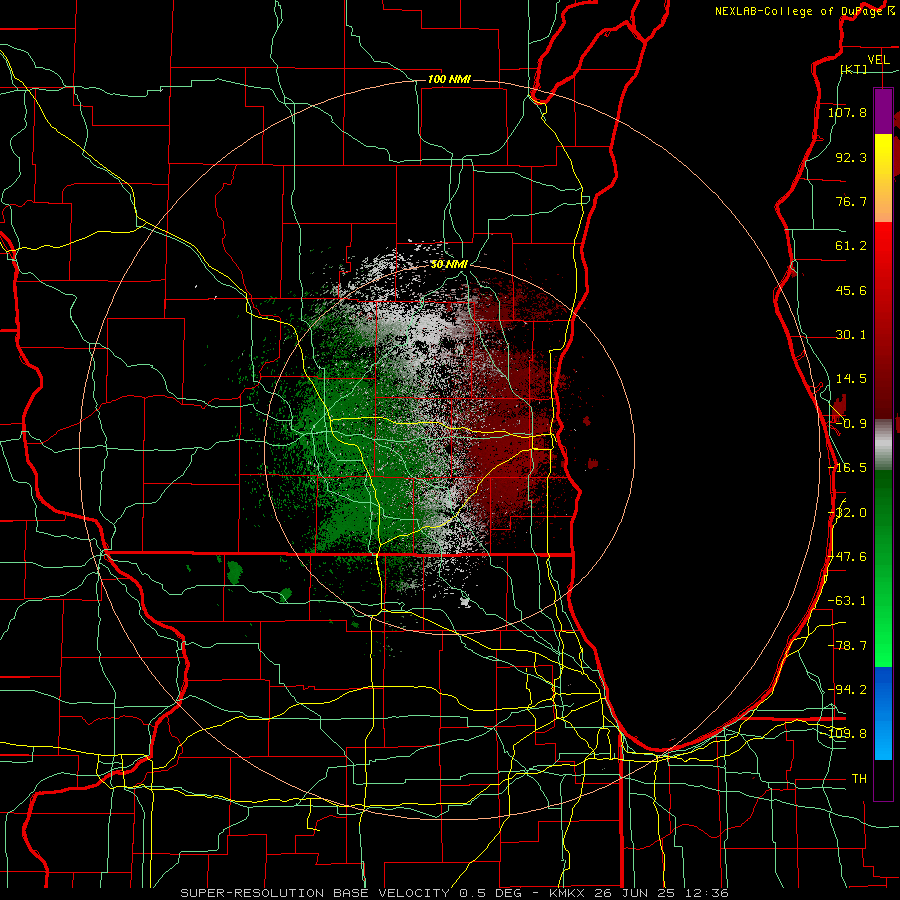900x900 pixels.
Task: Pick the gray near-zero segment of velocity scale
Action: coord(883,445)
